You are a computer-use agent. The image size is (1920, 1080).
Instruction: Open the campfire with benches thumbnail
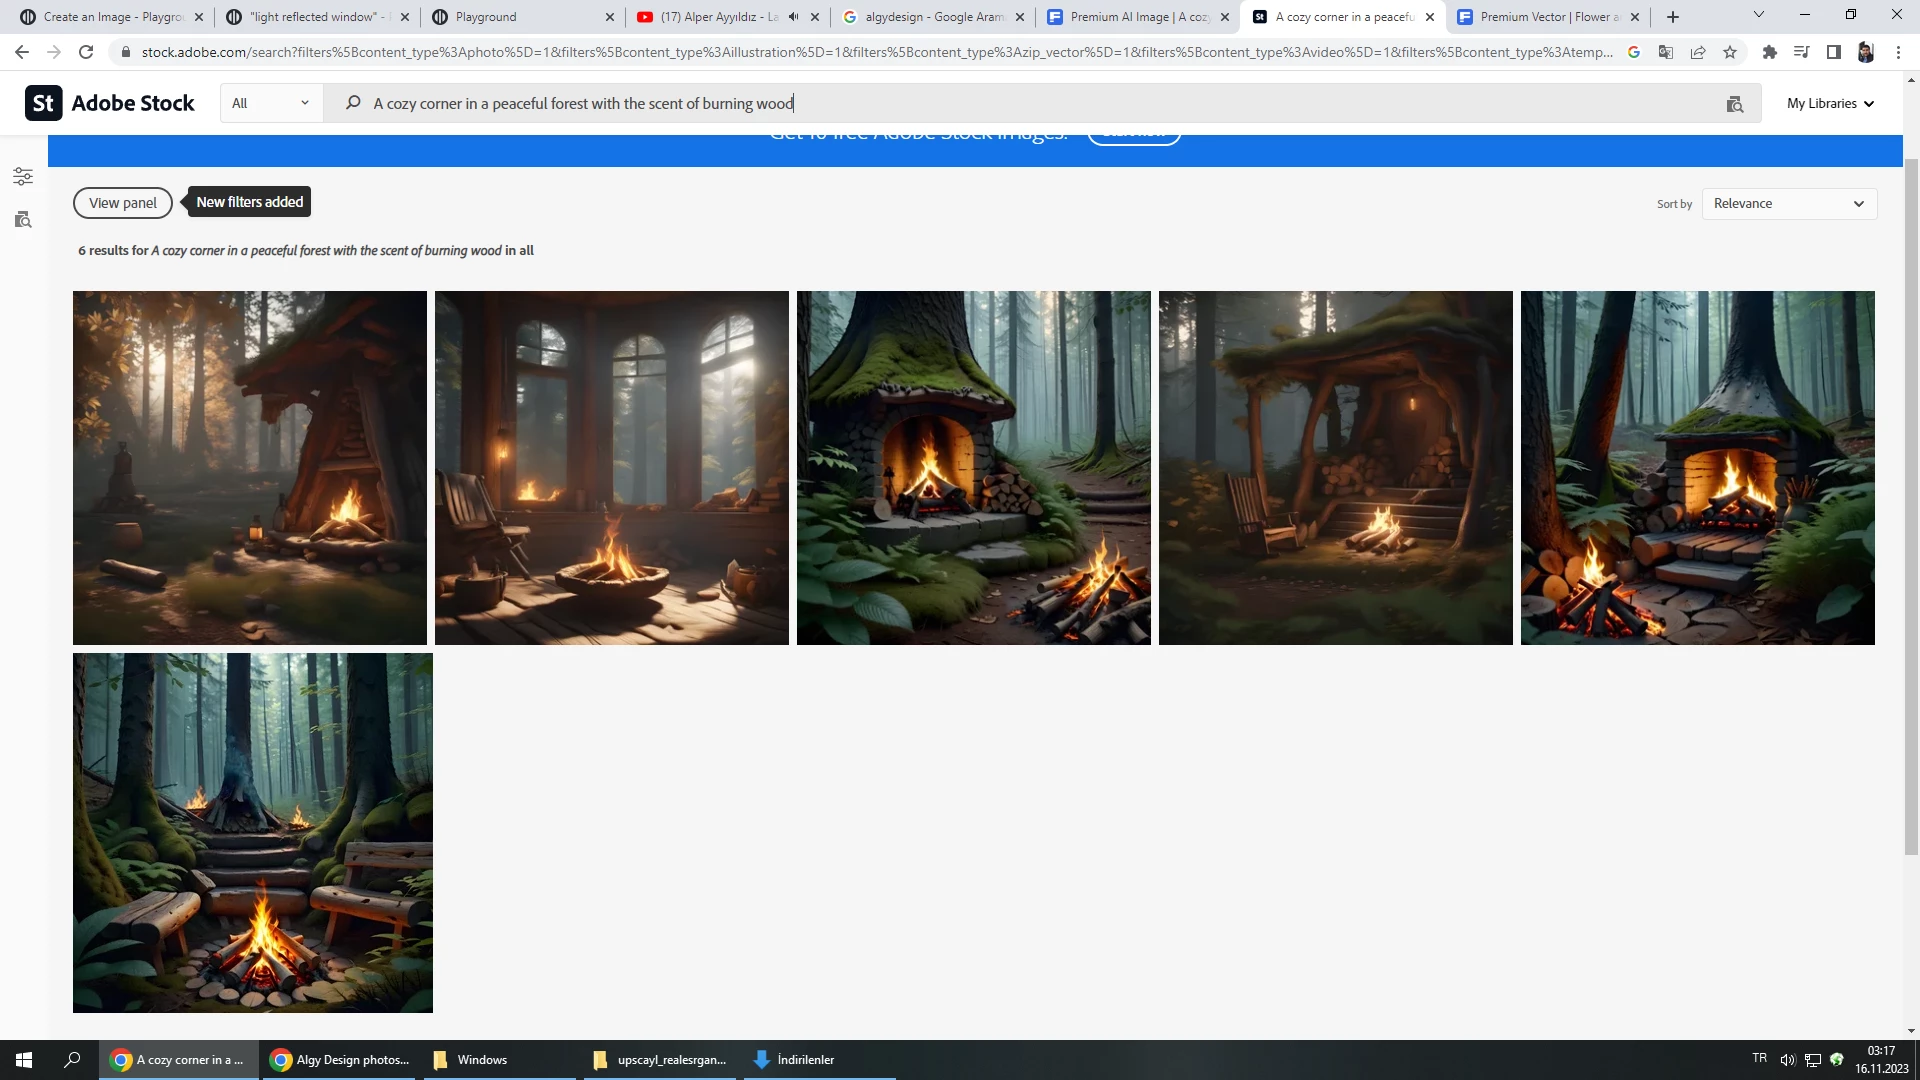point(253,833)
